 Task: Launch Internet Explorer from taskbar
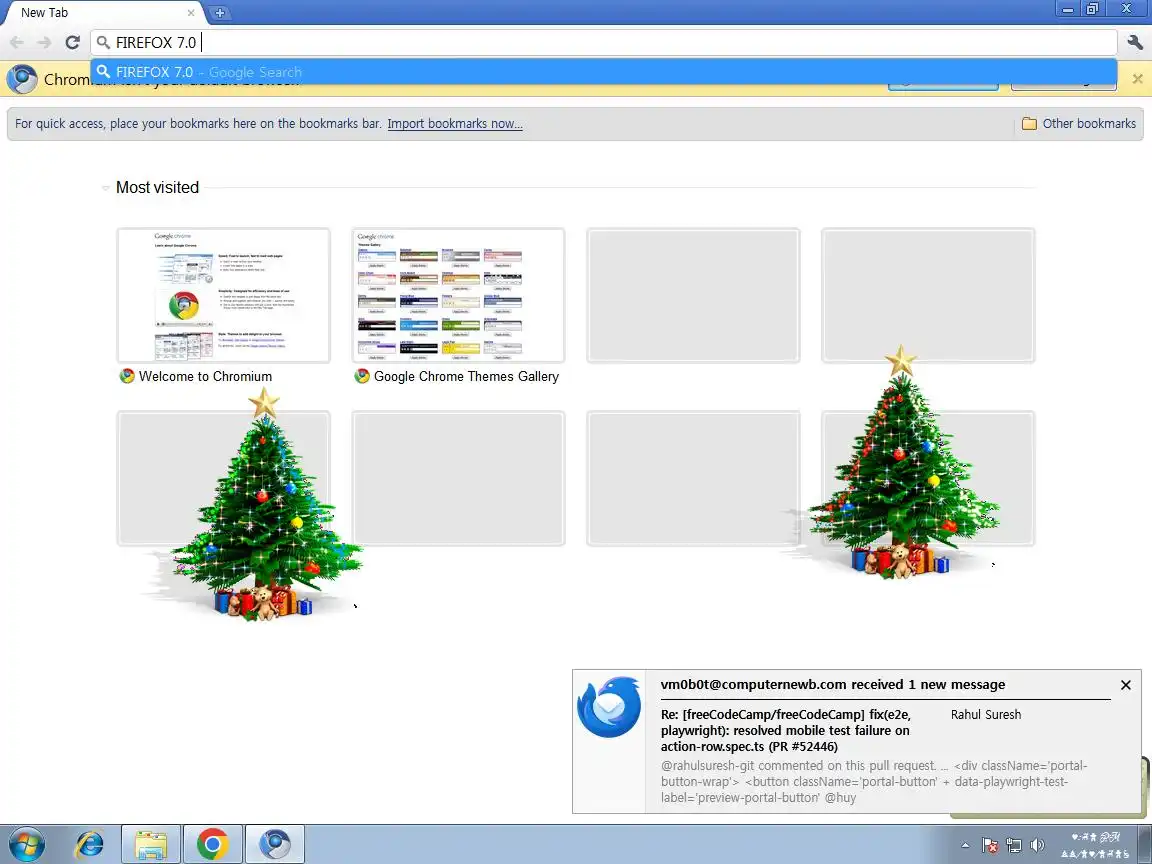pyautogui.click(x=90, y=845)
